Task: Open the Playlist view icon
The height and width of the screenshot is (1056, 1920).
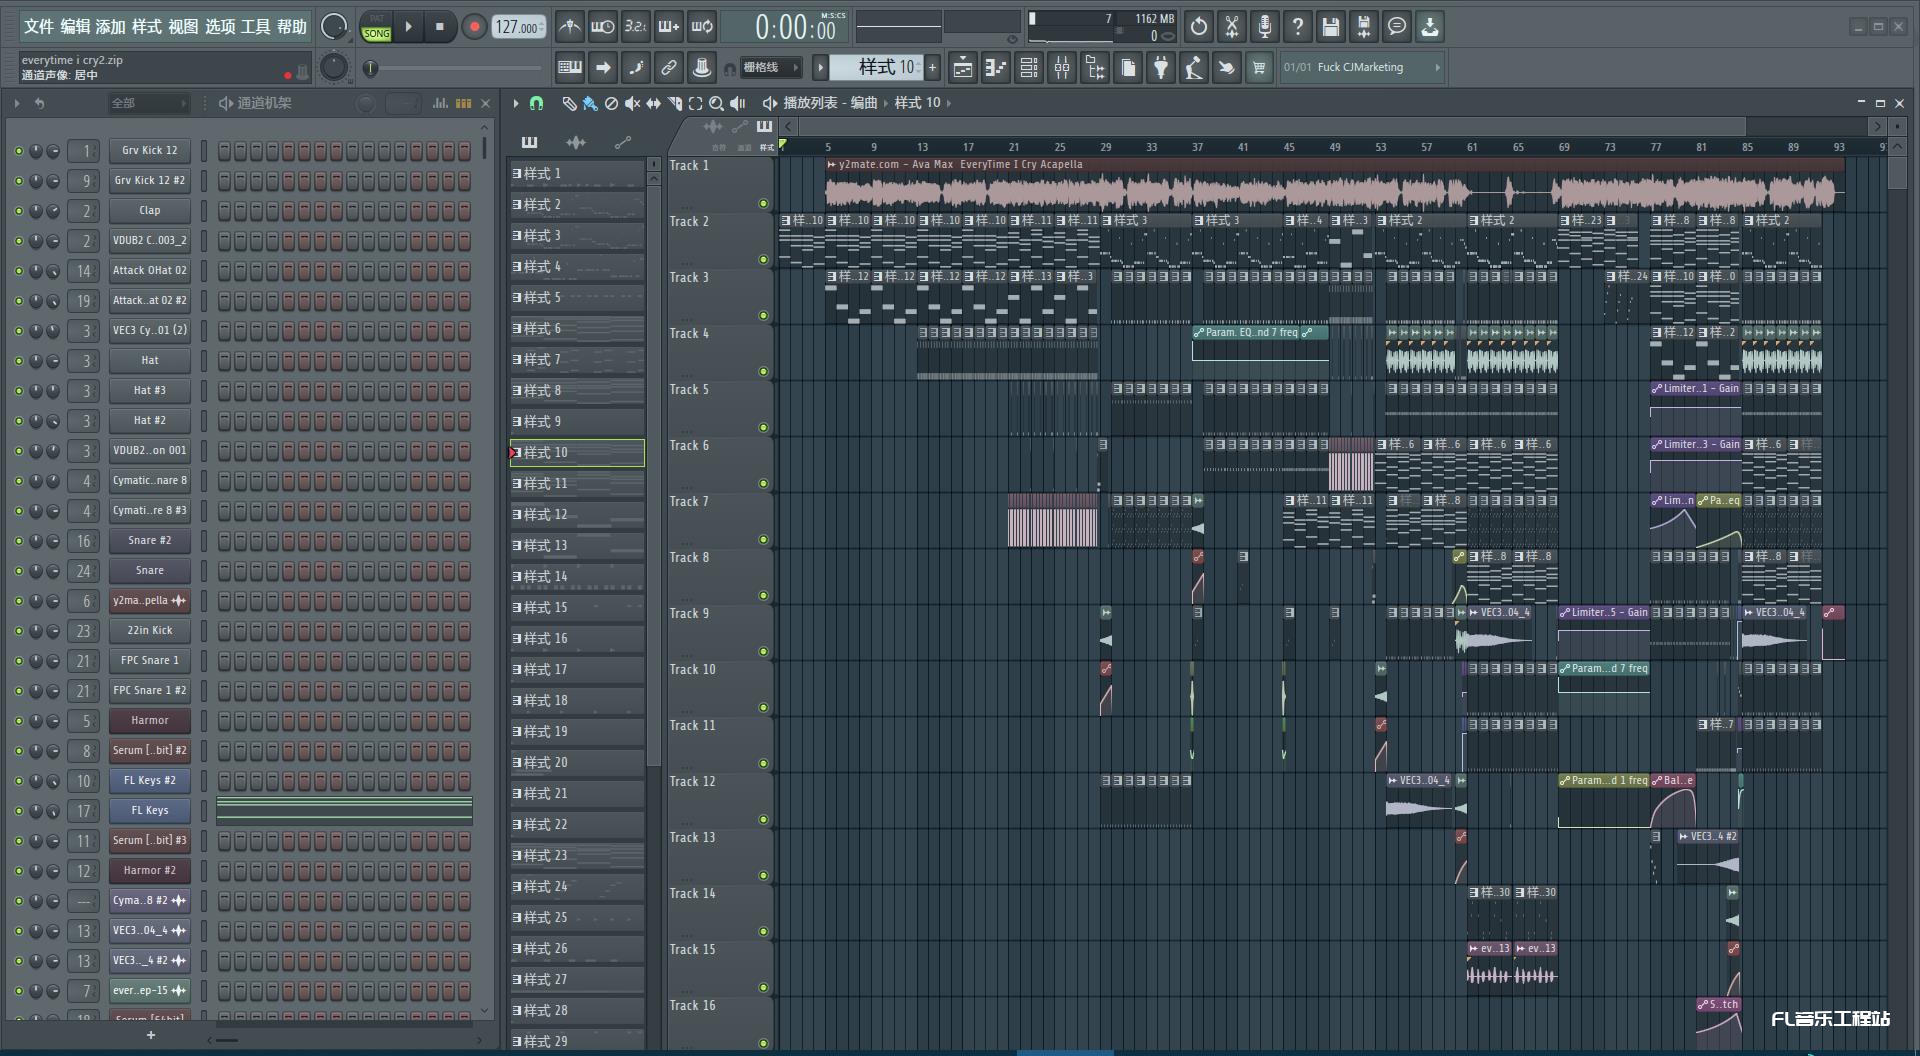Action: click(963, 68)
